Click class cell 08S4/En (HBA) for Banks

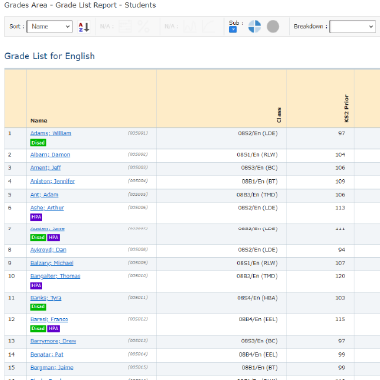pyautogui.click(x=257, y=298)
